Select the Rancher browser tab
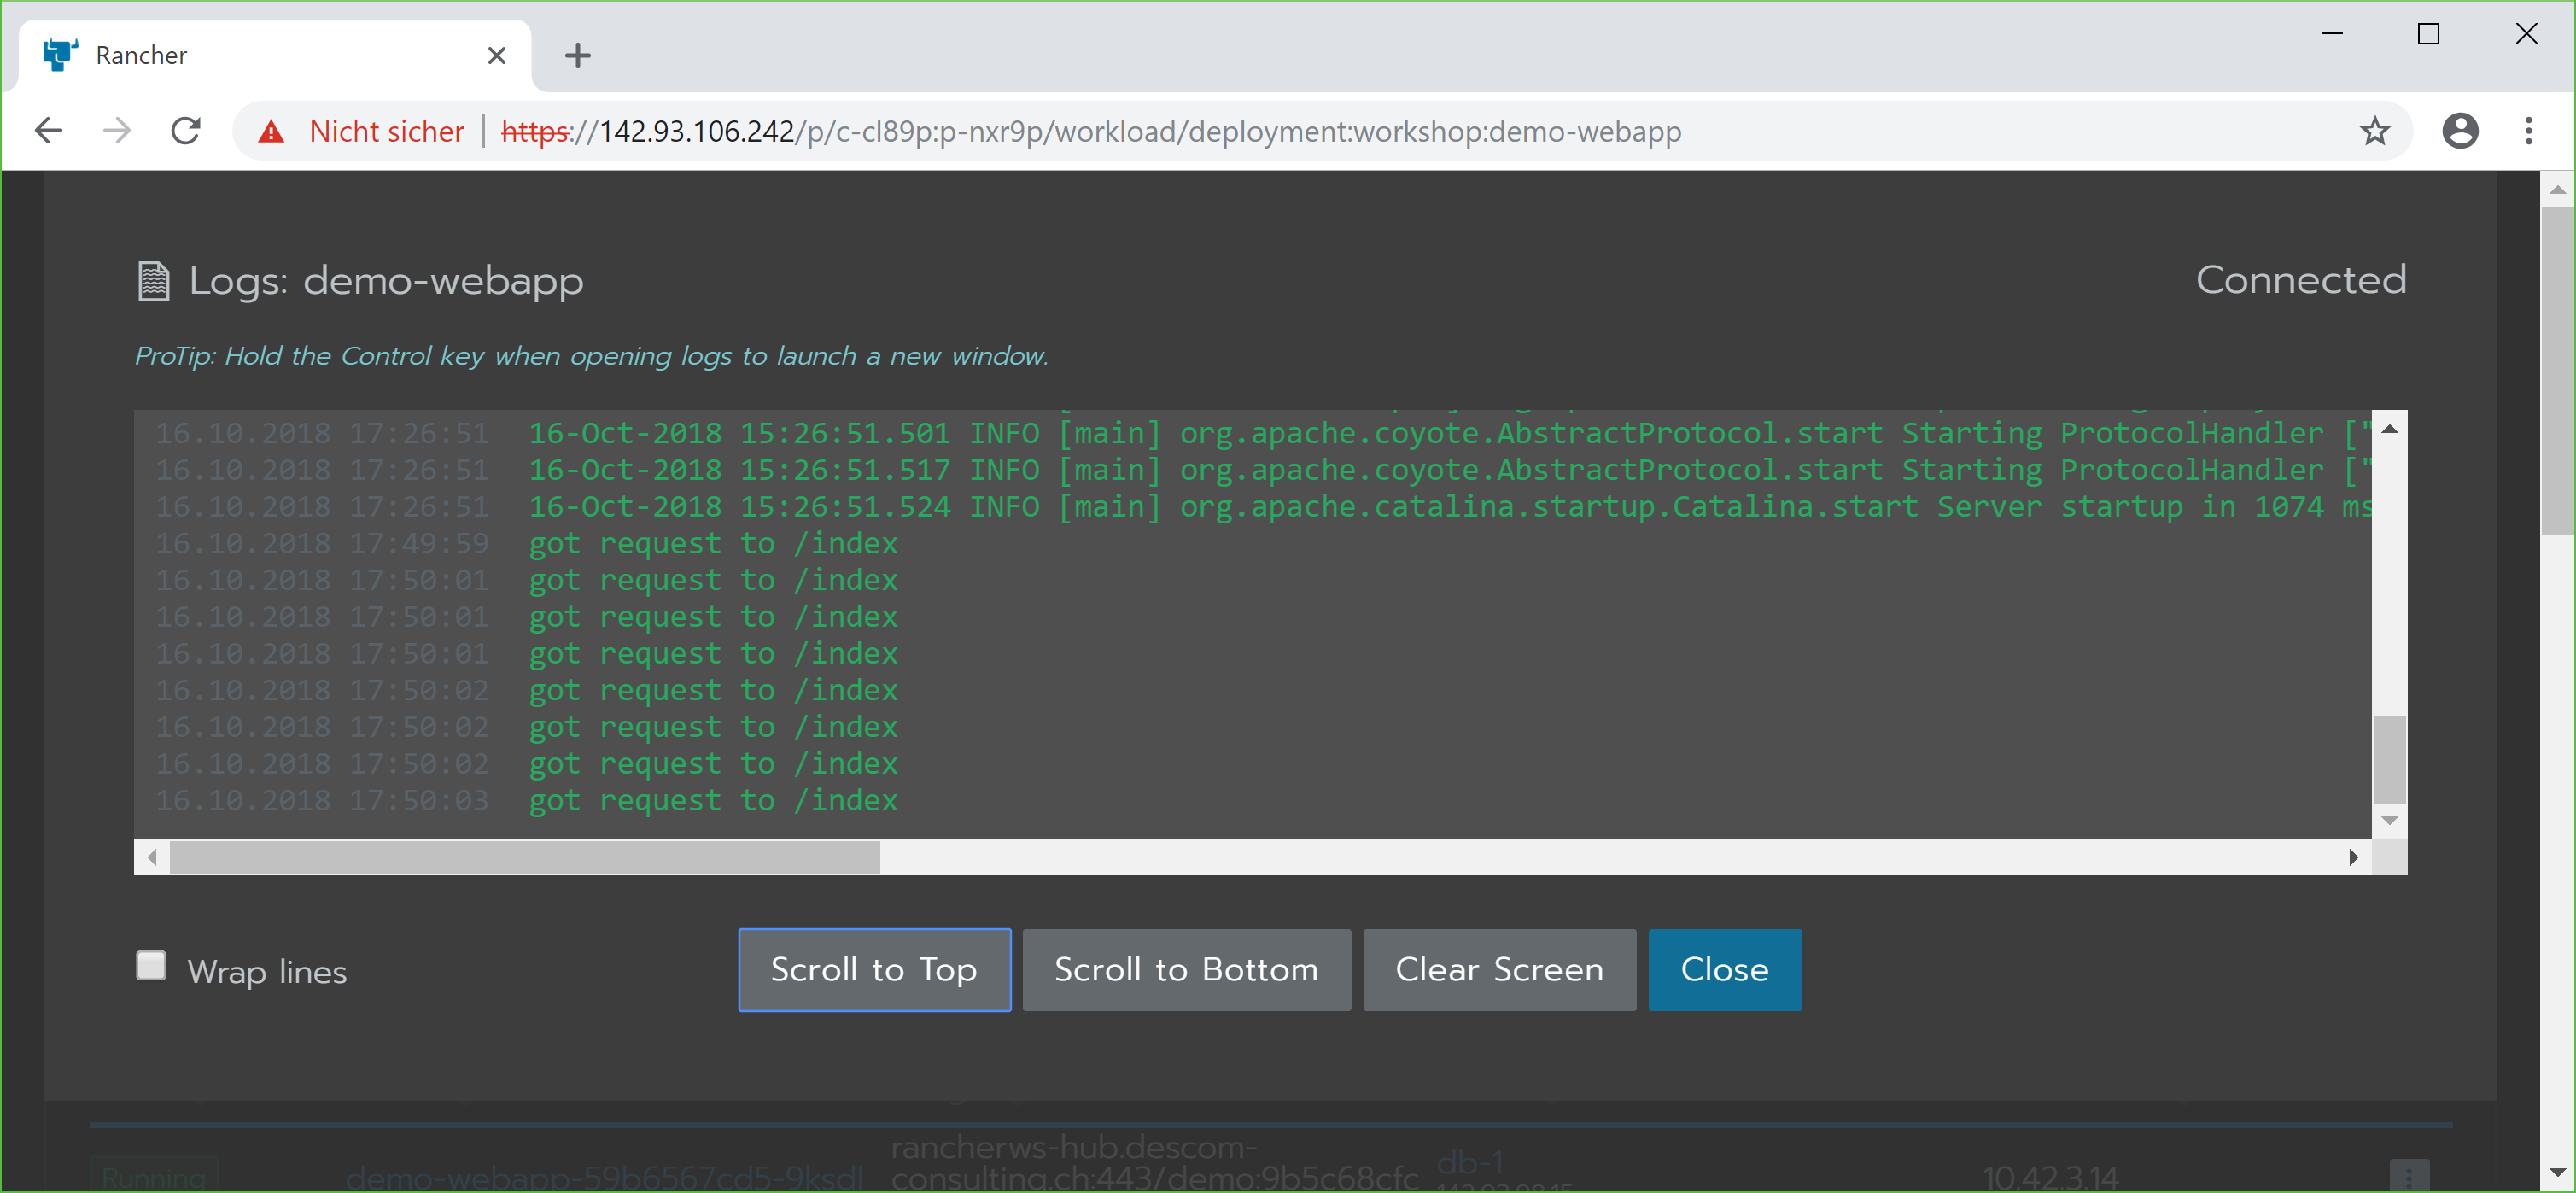This screenshot has height=1193, width=2576. pos(275,55)
